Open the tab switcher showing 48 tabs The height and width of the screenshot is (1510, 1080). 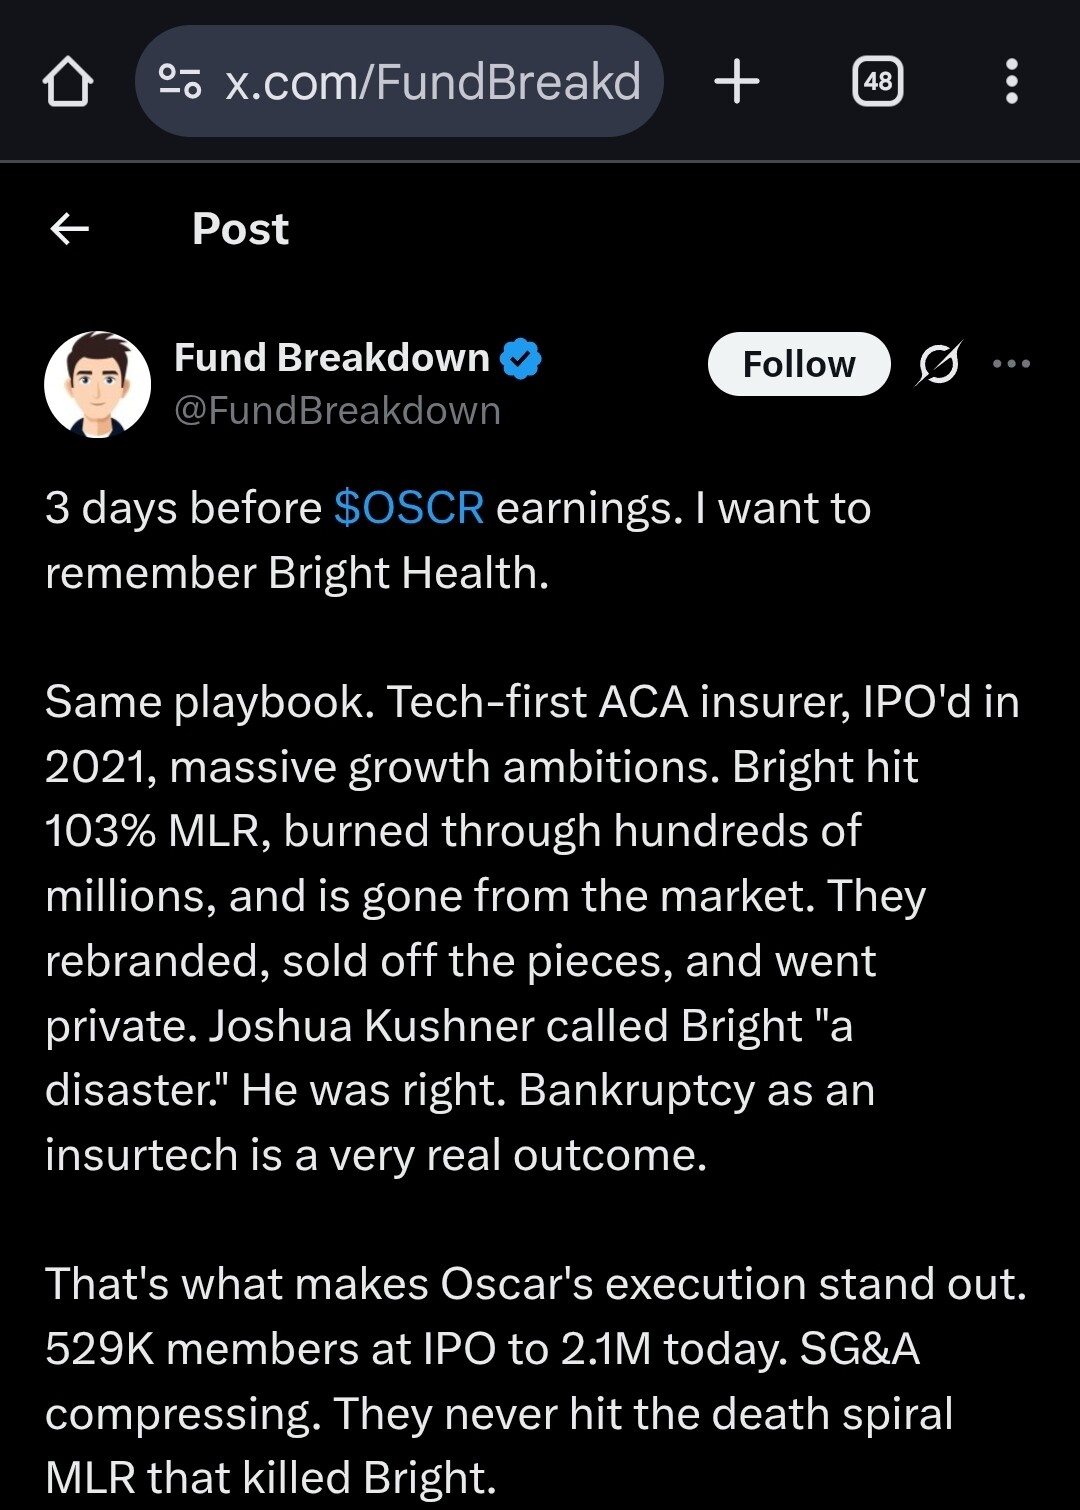pyautogui.click(x=877, y=81)
